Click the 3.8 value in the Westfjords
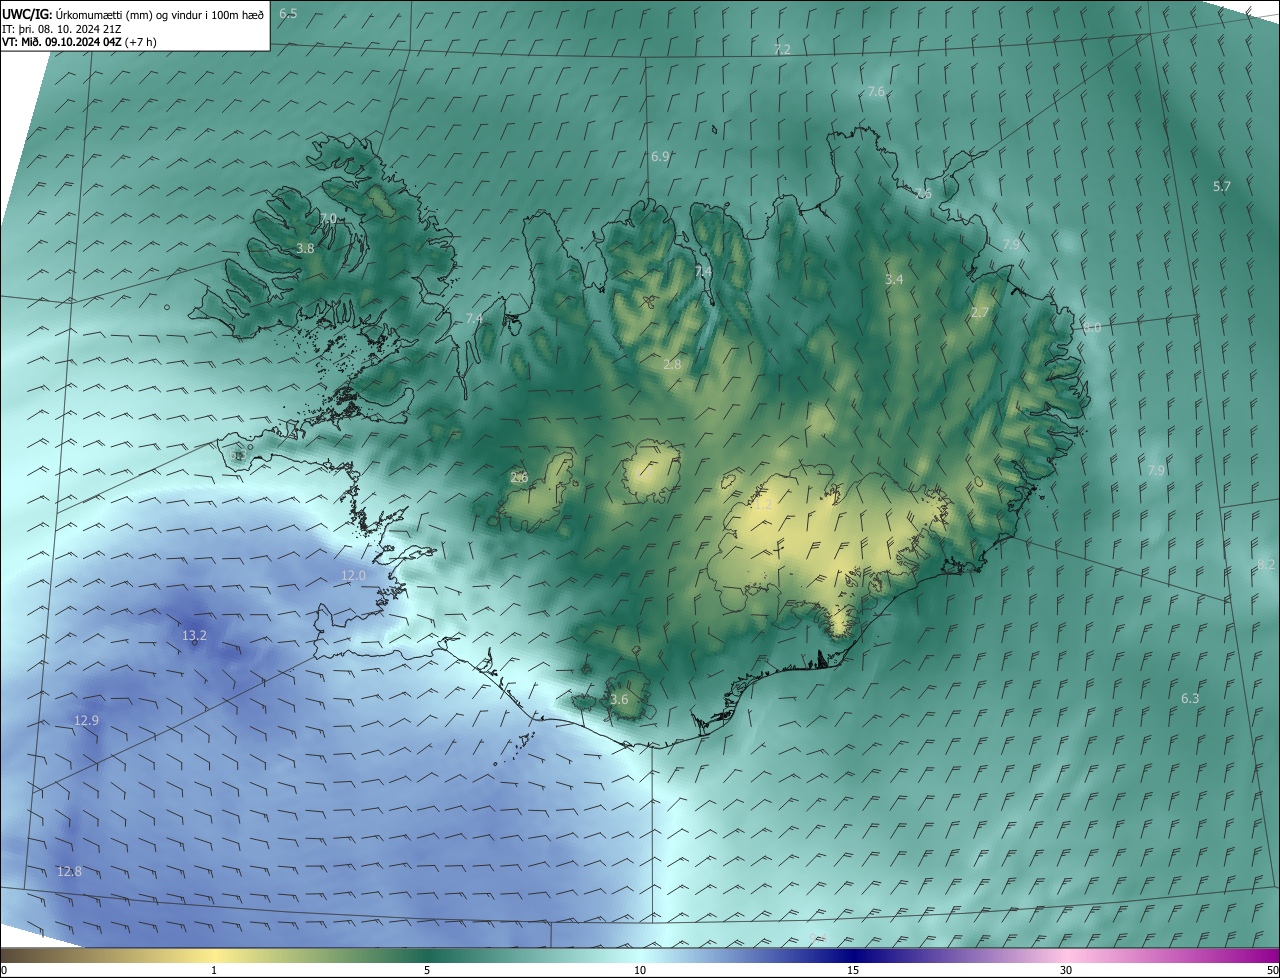 pos(306,248)
